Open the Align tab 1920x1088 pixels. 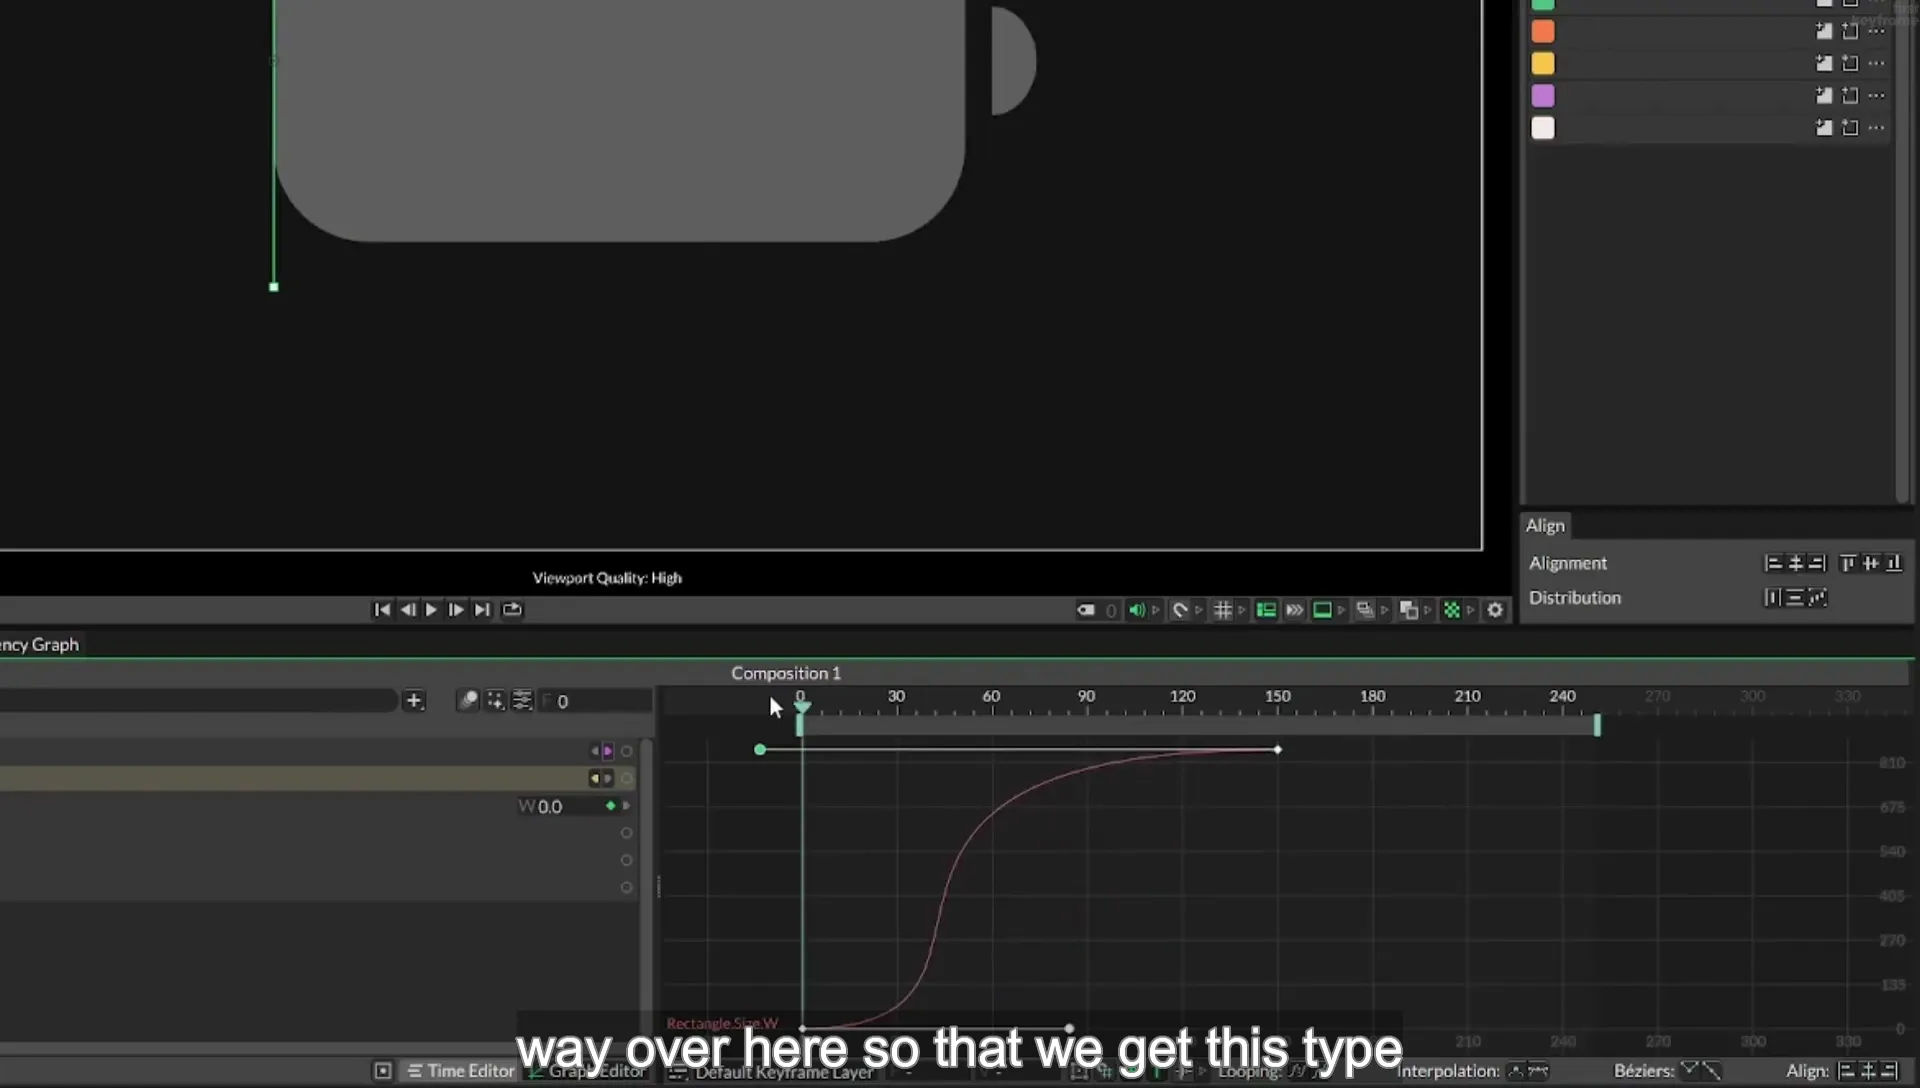(x=1545, y=526)
